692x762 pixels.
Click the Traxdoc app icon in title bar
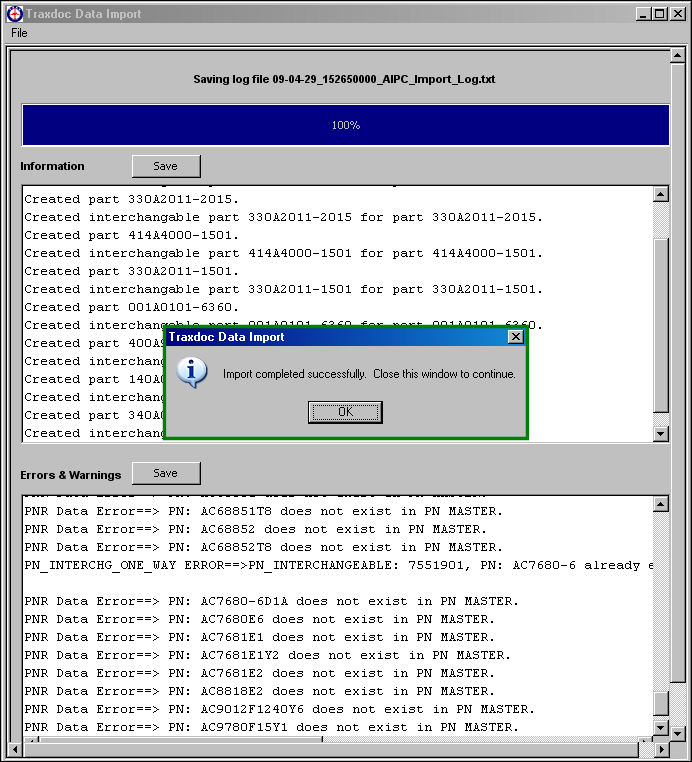(x=15, y=14)
